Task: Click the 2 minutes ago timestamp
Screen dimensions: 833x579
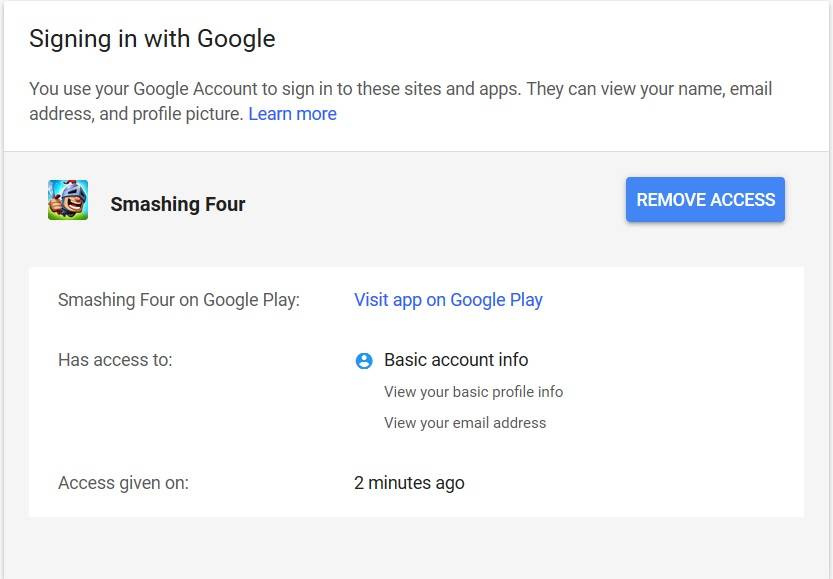Action: tap(409, 483)
